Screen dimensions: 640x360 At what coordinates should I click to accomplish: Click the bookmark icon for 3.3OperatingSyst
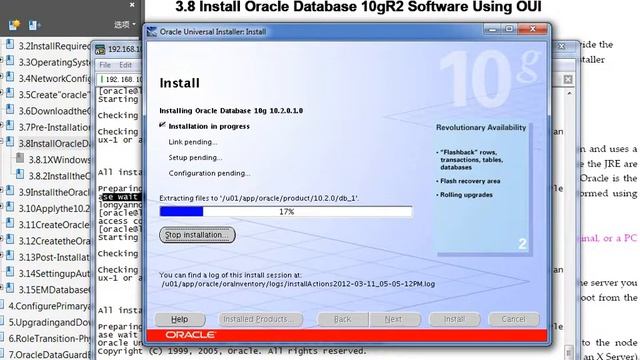(10, 61)
